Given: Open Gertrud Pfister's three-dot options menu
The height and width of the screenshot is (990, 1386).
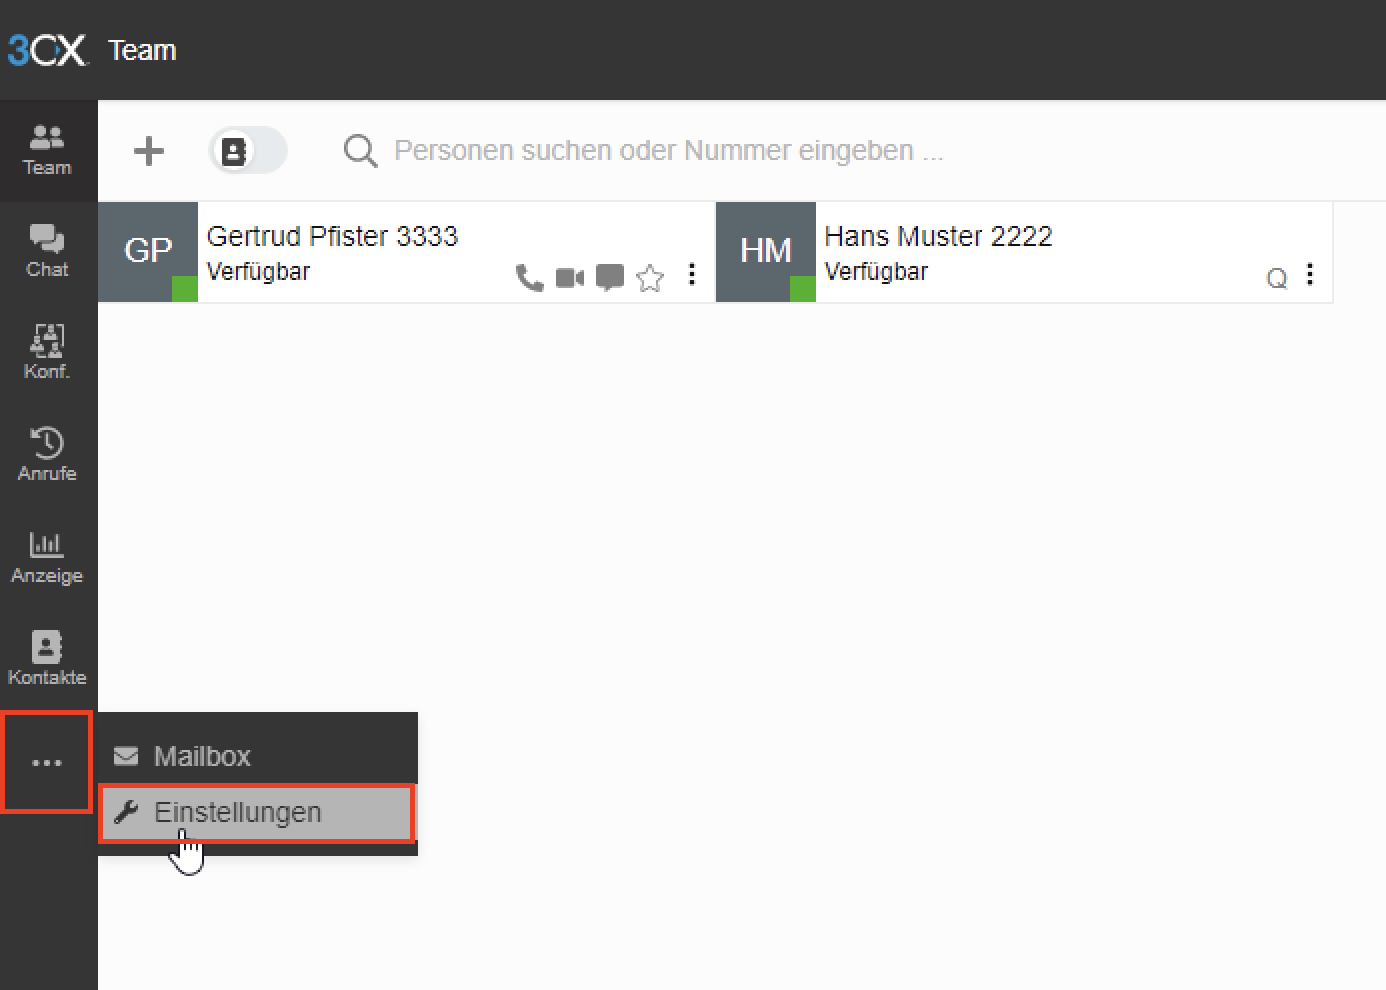Looking at the screenshot, I should pos(692,275).
